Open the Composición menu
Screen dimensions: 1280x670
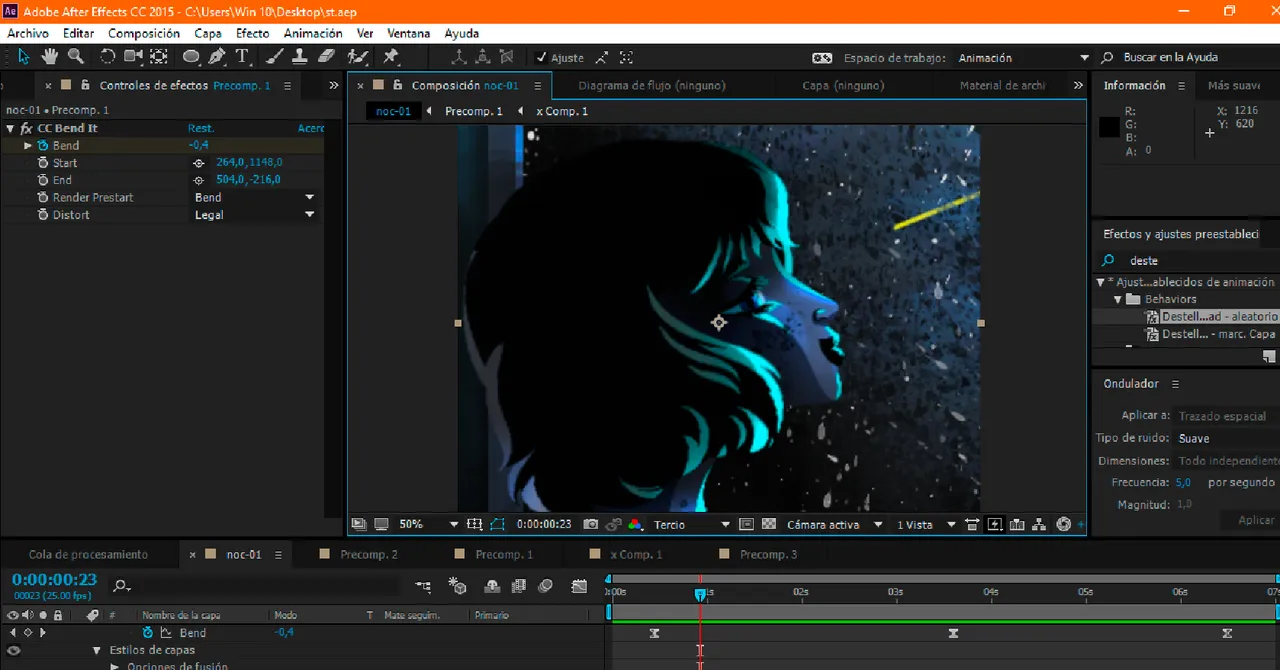[144, 33]
